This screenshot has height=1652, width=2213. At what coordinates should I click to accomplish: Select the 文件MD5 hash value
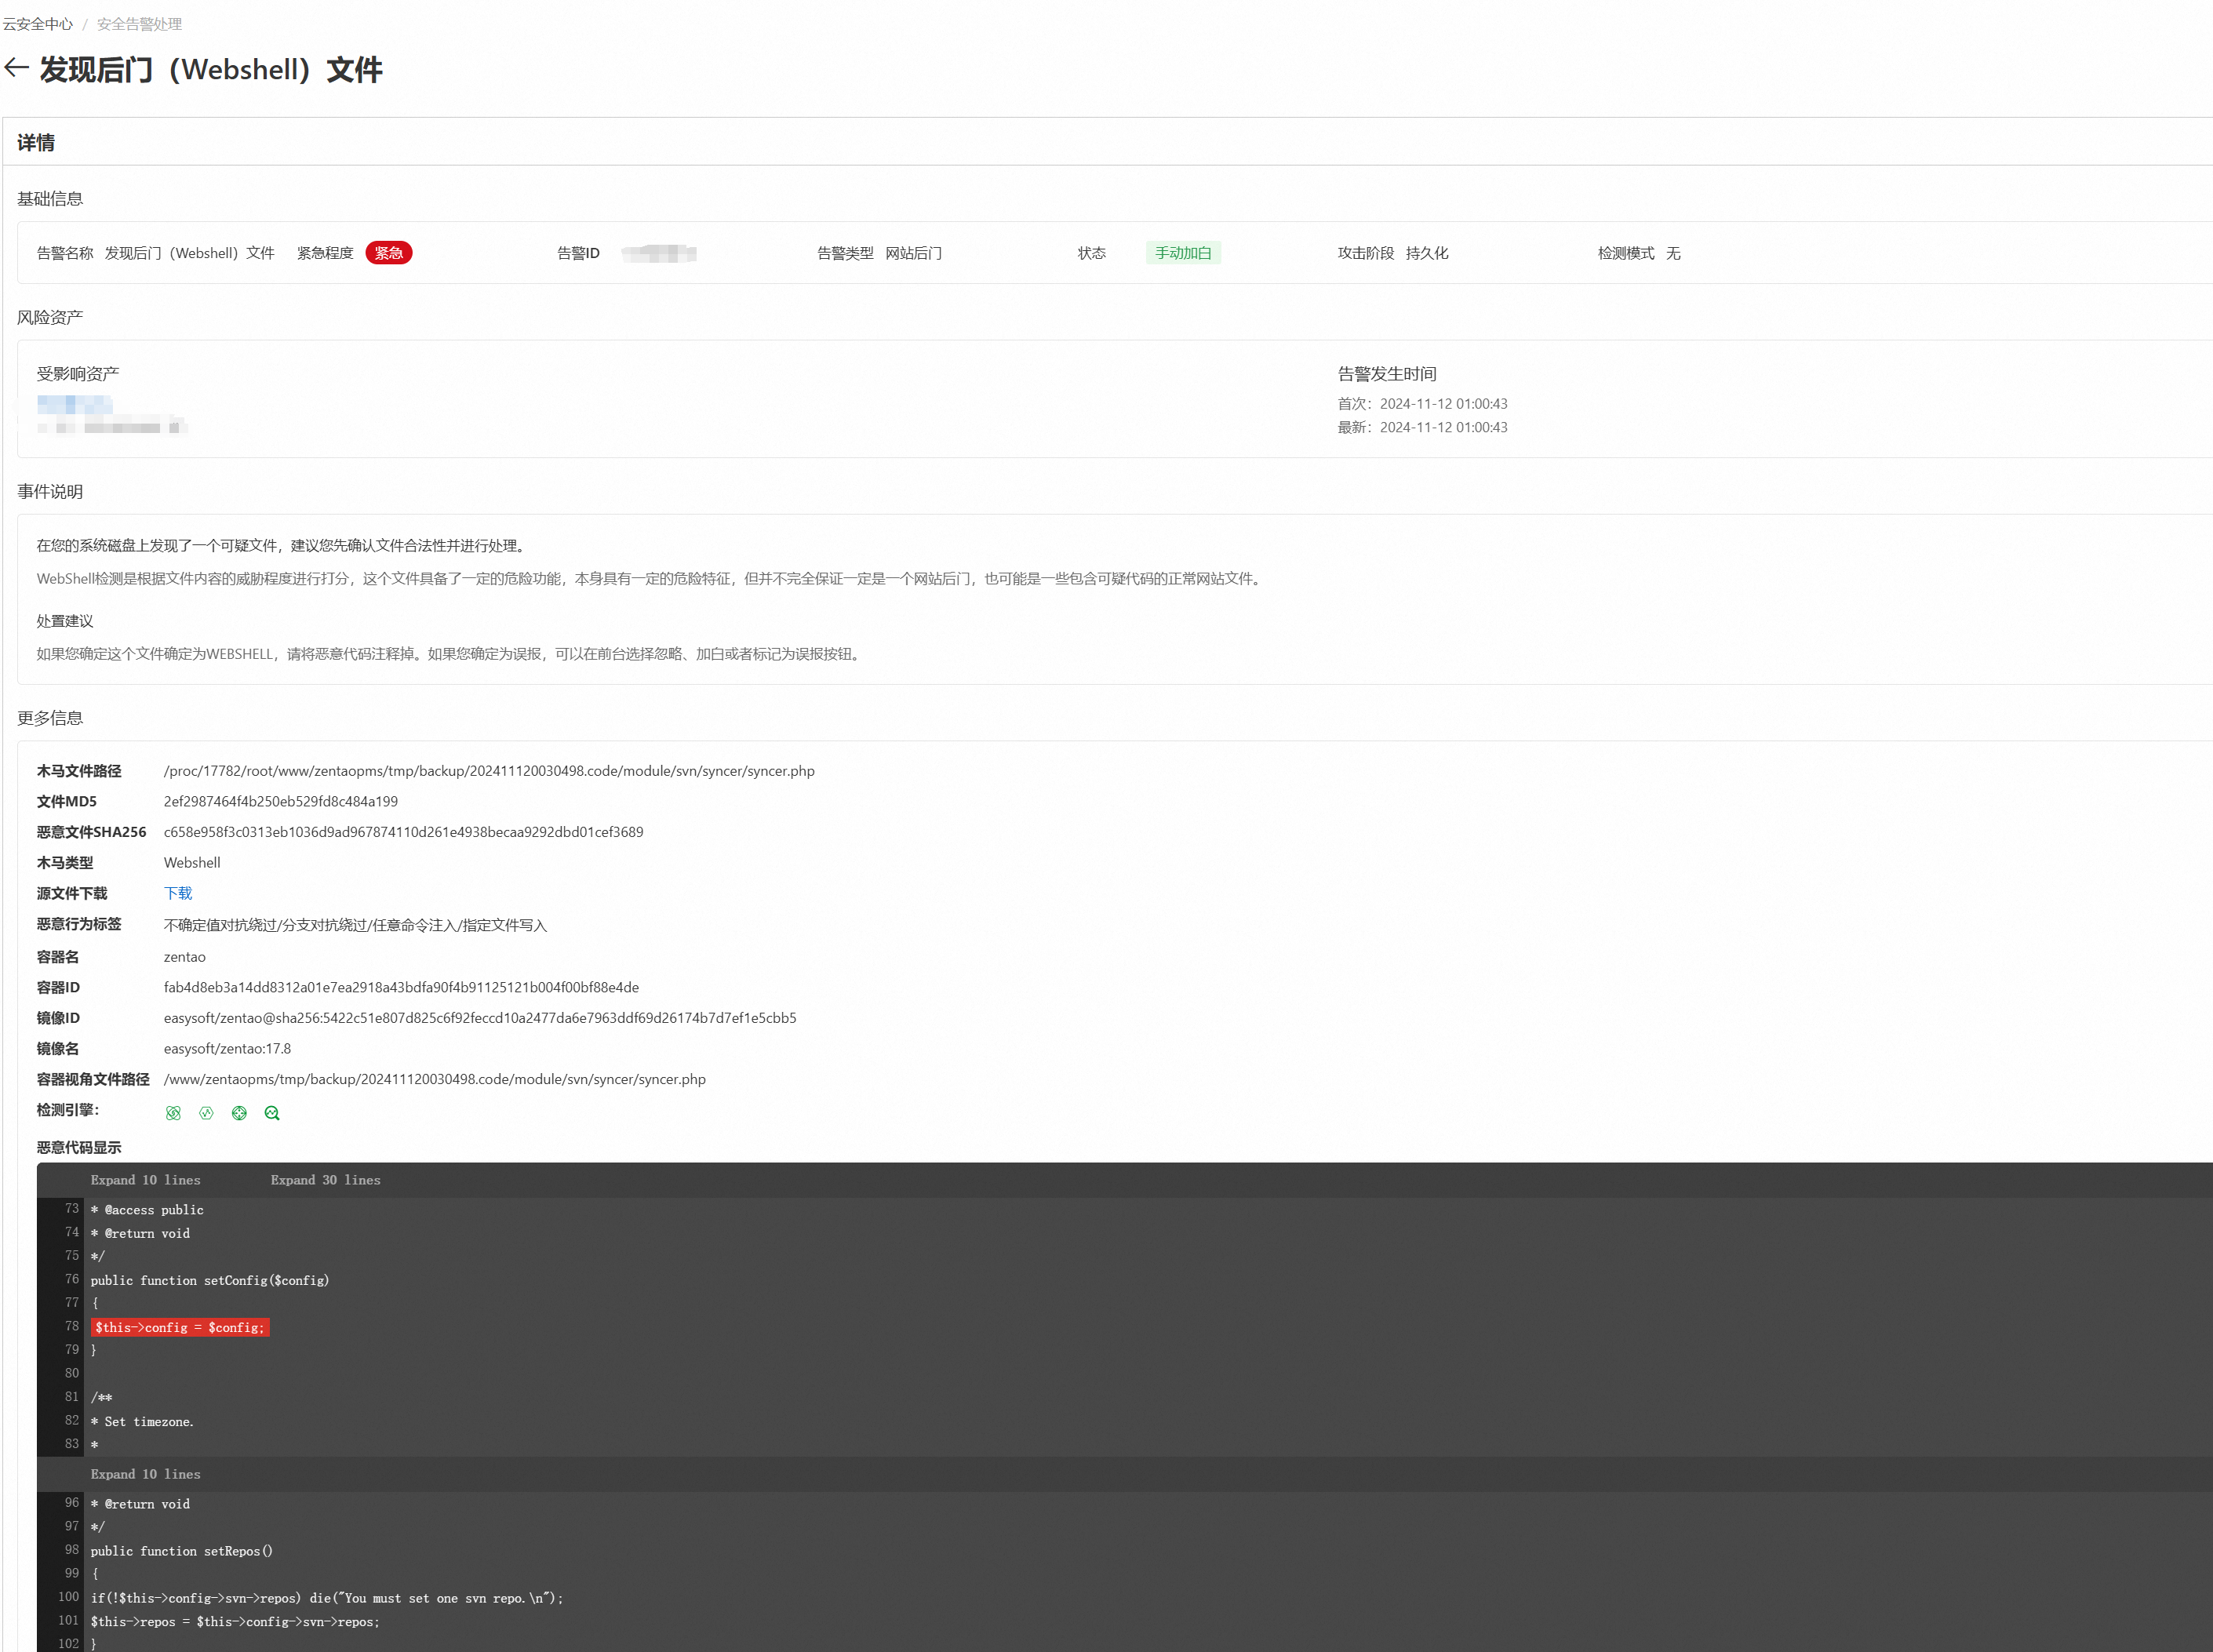[281, 801]
